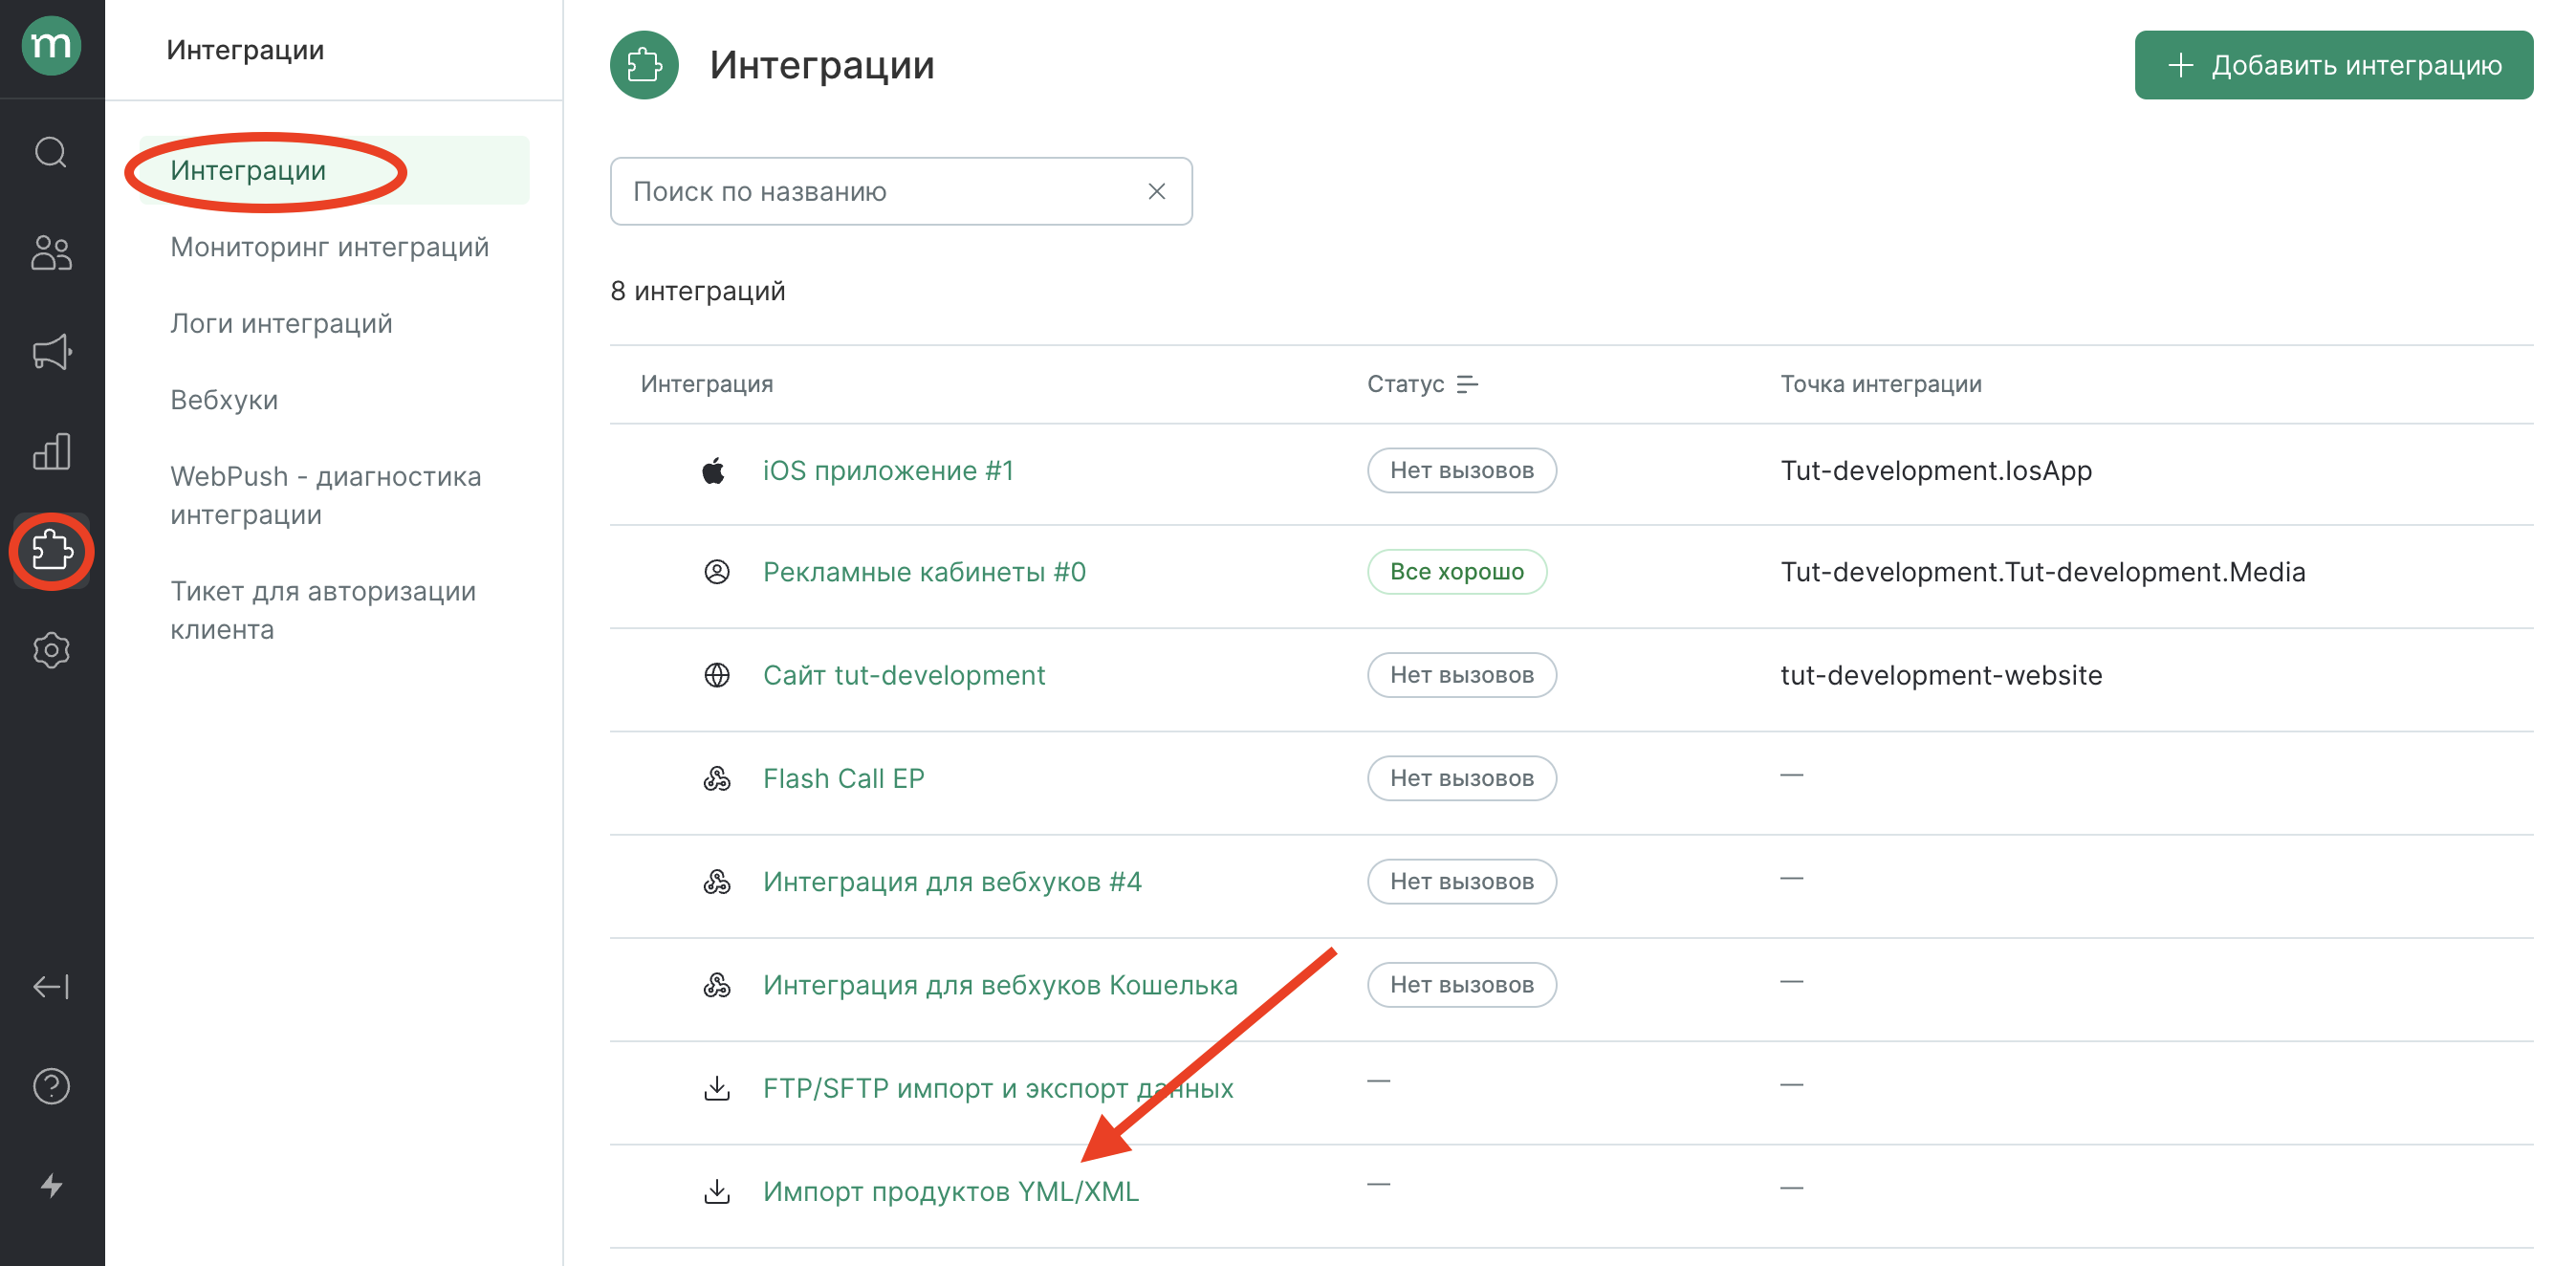Click the Mindbox logo icon
The height and width of the screenshot is (1266, 2576).
pyautogui.click(x=51, y=46)
